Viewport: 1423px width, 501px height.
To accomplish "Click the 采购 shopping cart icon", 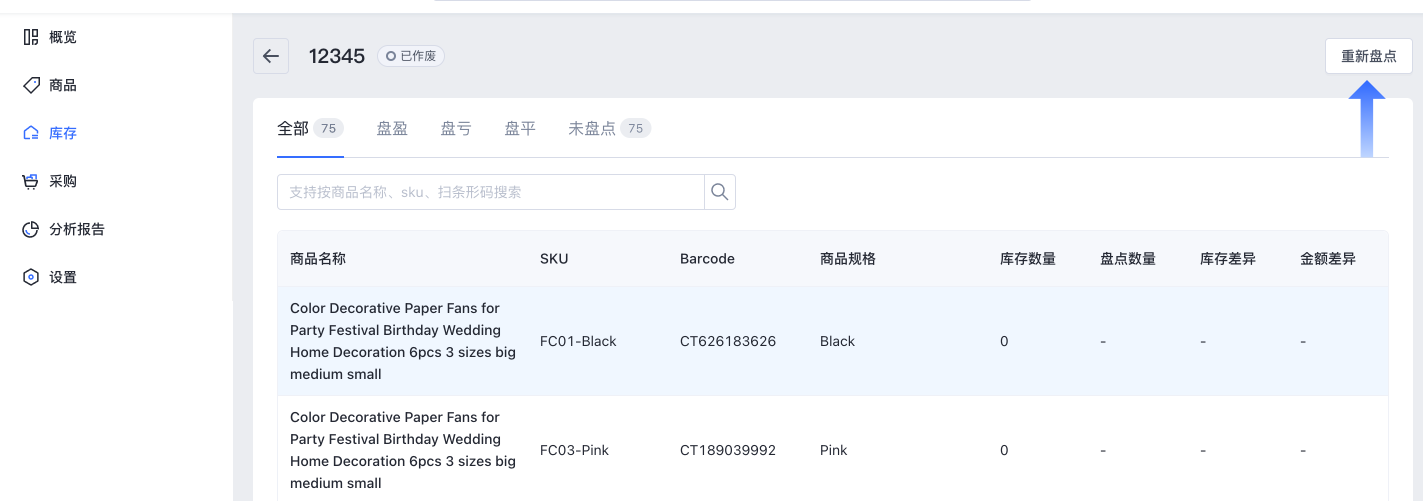I will click(31, 181).
